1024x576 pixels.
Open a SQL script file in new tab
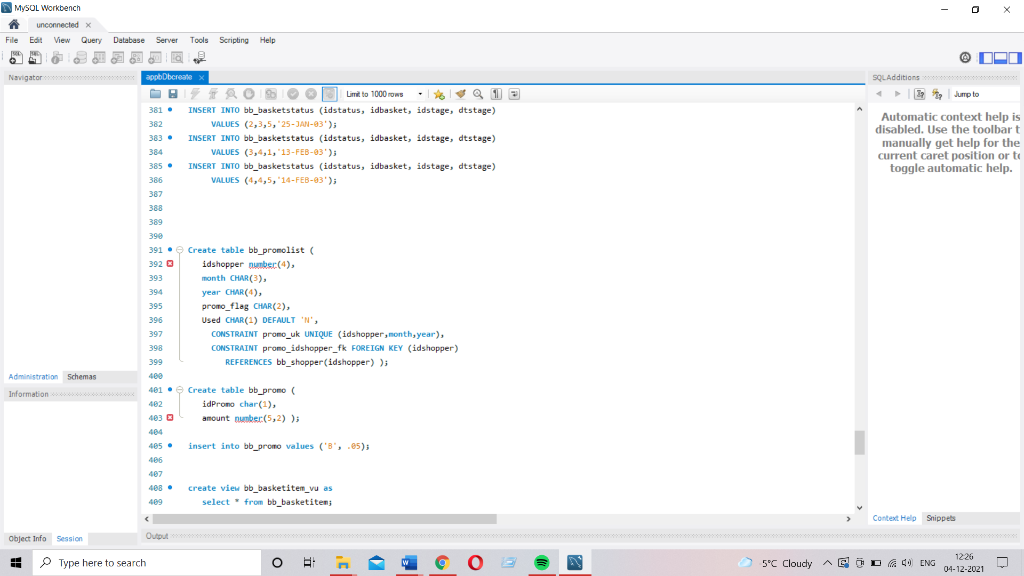click(34, 57)
